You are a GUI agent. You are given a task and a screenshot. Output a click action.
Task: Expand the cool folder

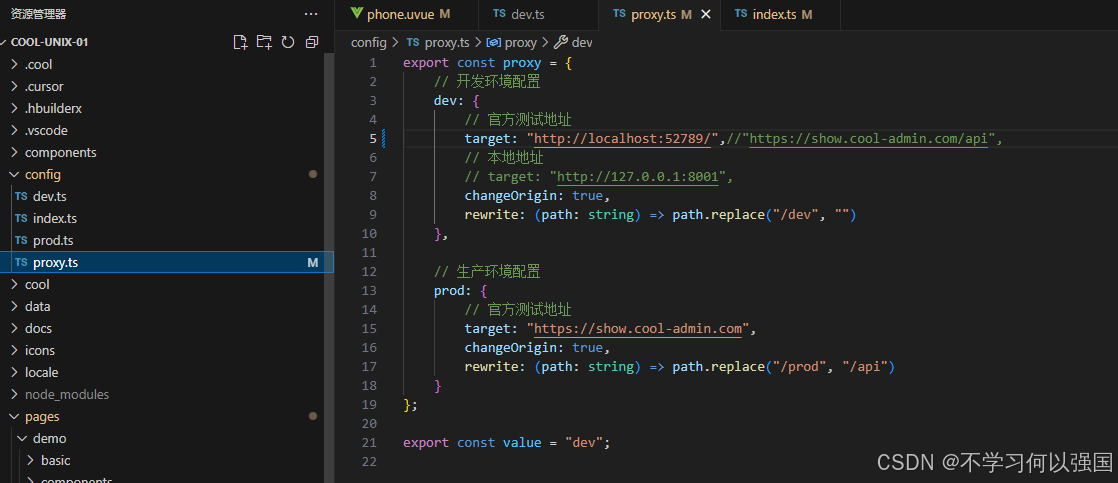tap(167, 284)
